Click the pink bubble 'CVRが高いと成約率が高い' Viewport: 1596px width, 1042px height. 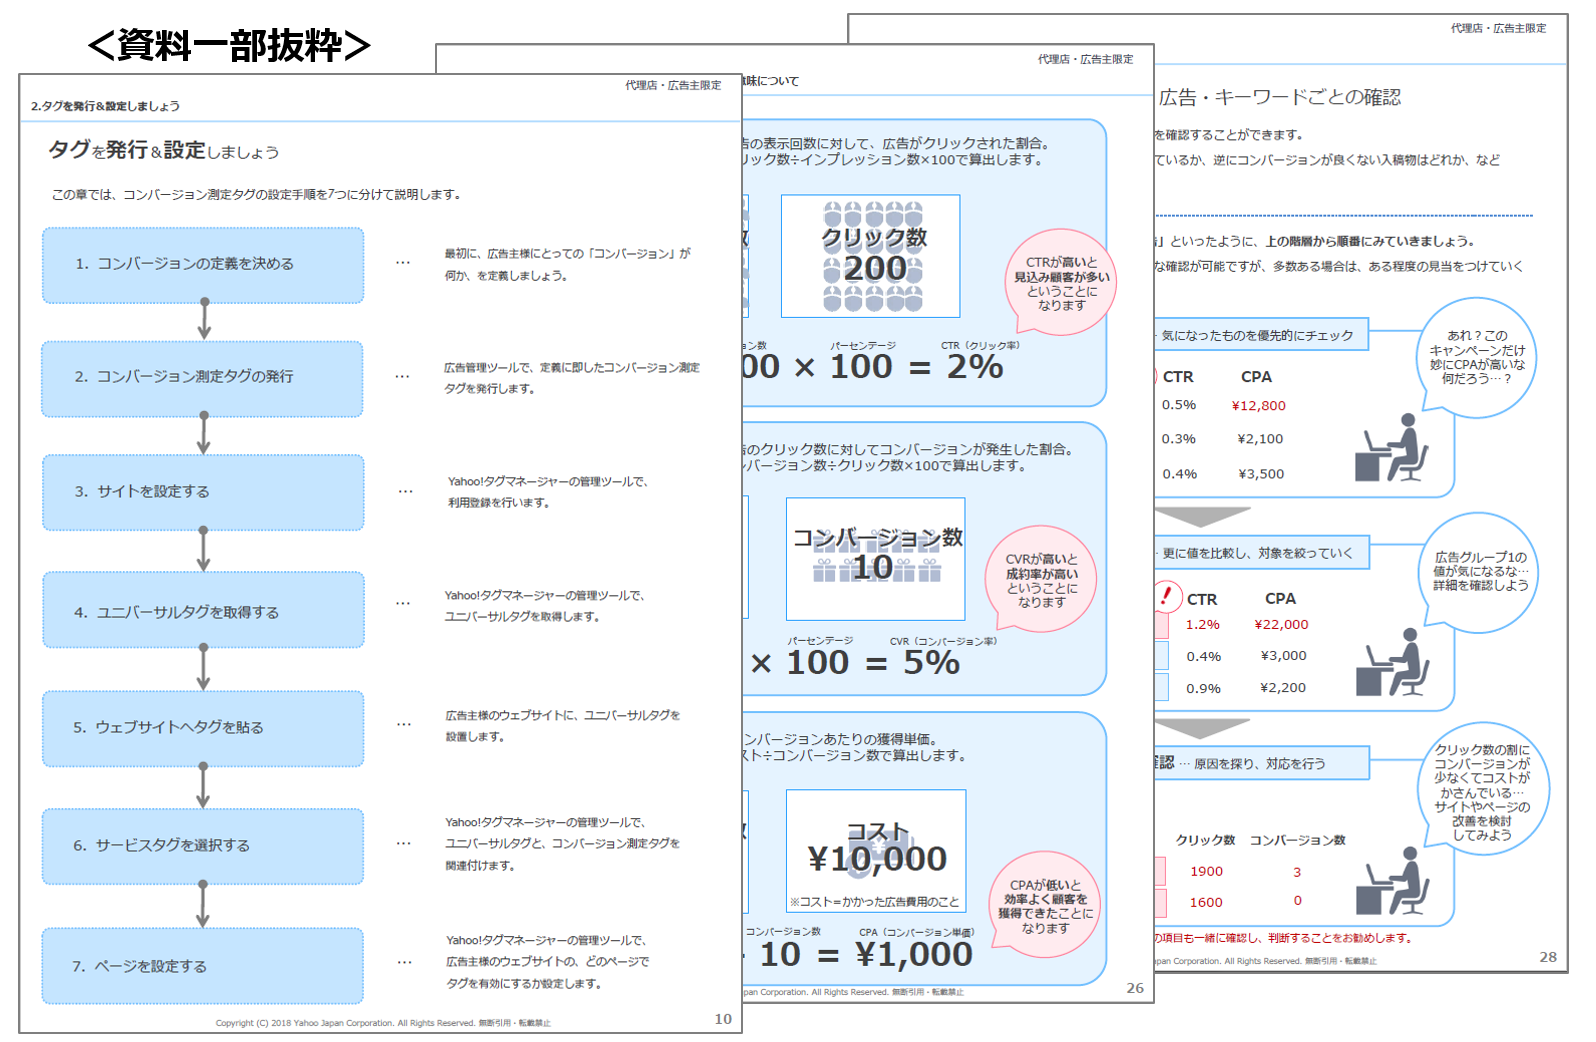coord(1041,581)
